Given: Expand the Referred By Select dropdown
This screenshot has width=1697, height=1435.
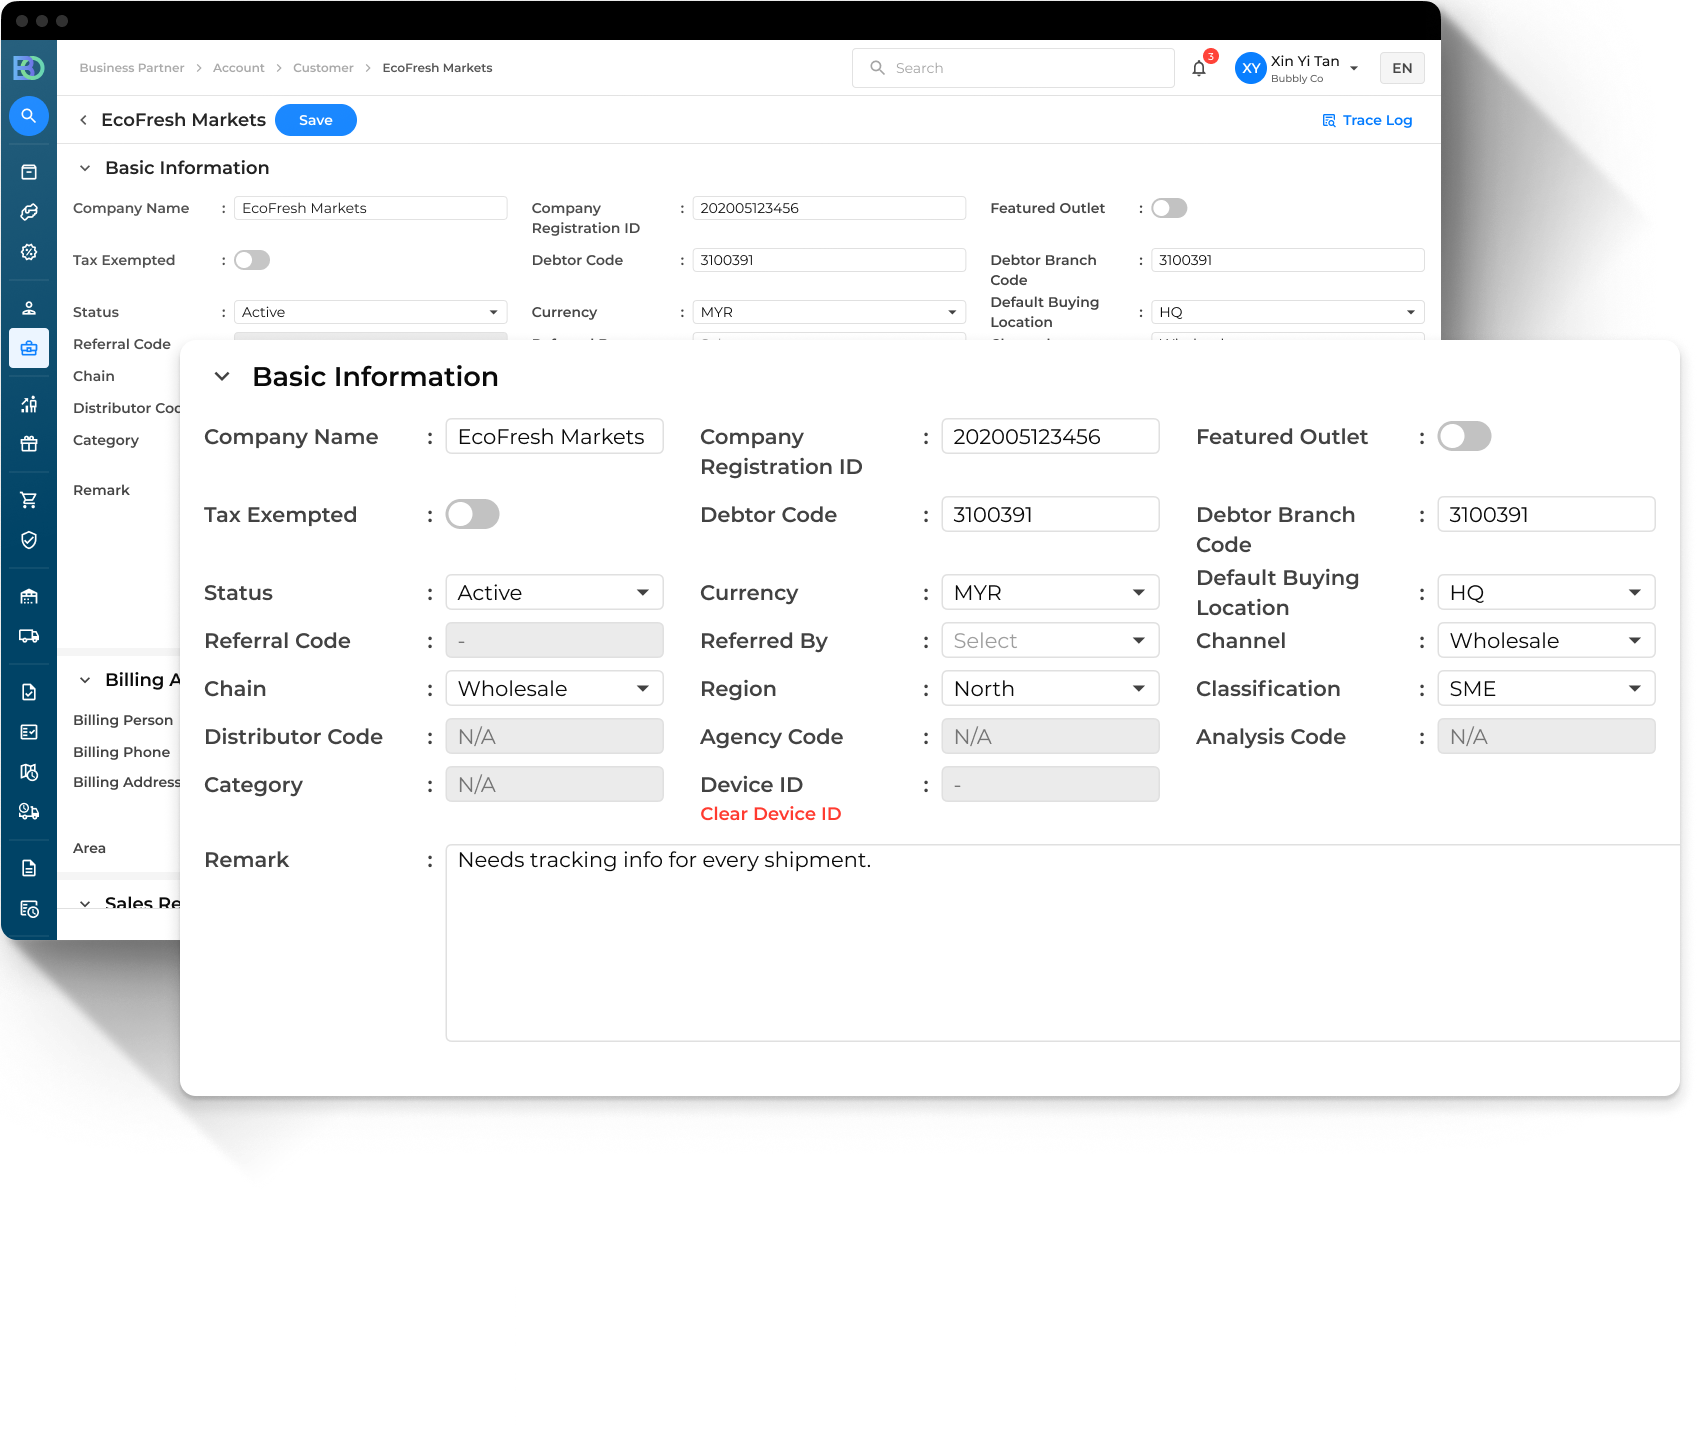Looking at the screenshot, I should coord(1050,641).
